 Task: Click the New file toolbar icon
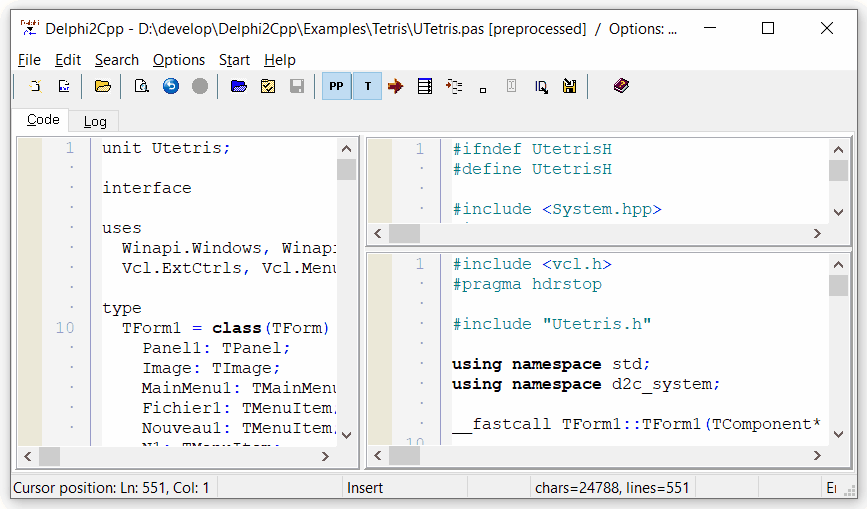[x=35, y=86]
